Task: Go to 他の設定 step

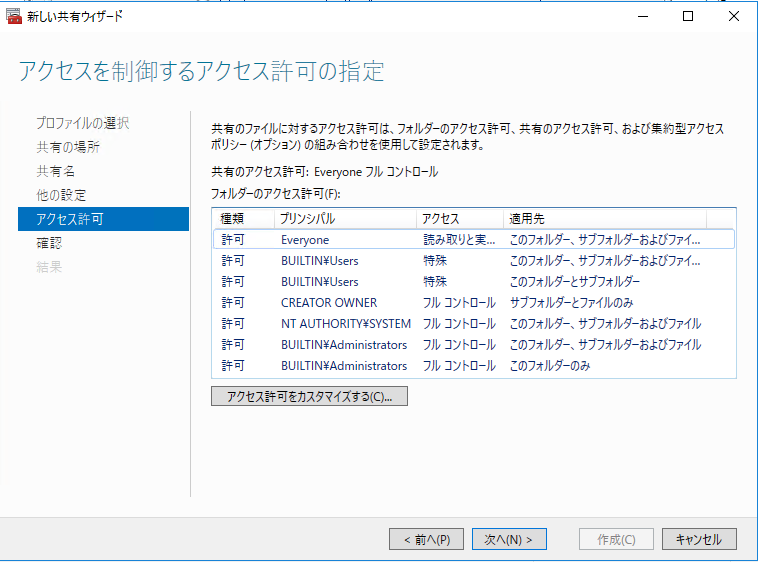Action: coord(61,195)
